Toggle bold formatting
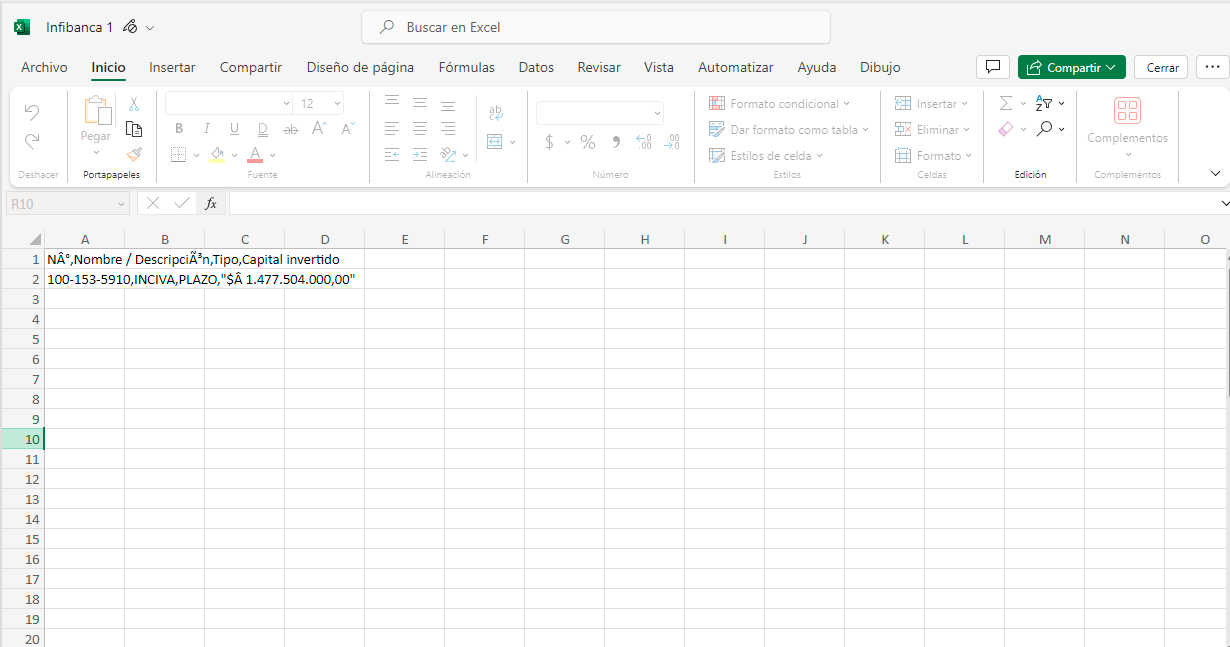1230x647 pixels. point(179,129)
